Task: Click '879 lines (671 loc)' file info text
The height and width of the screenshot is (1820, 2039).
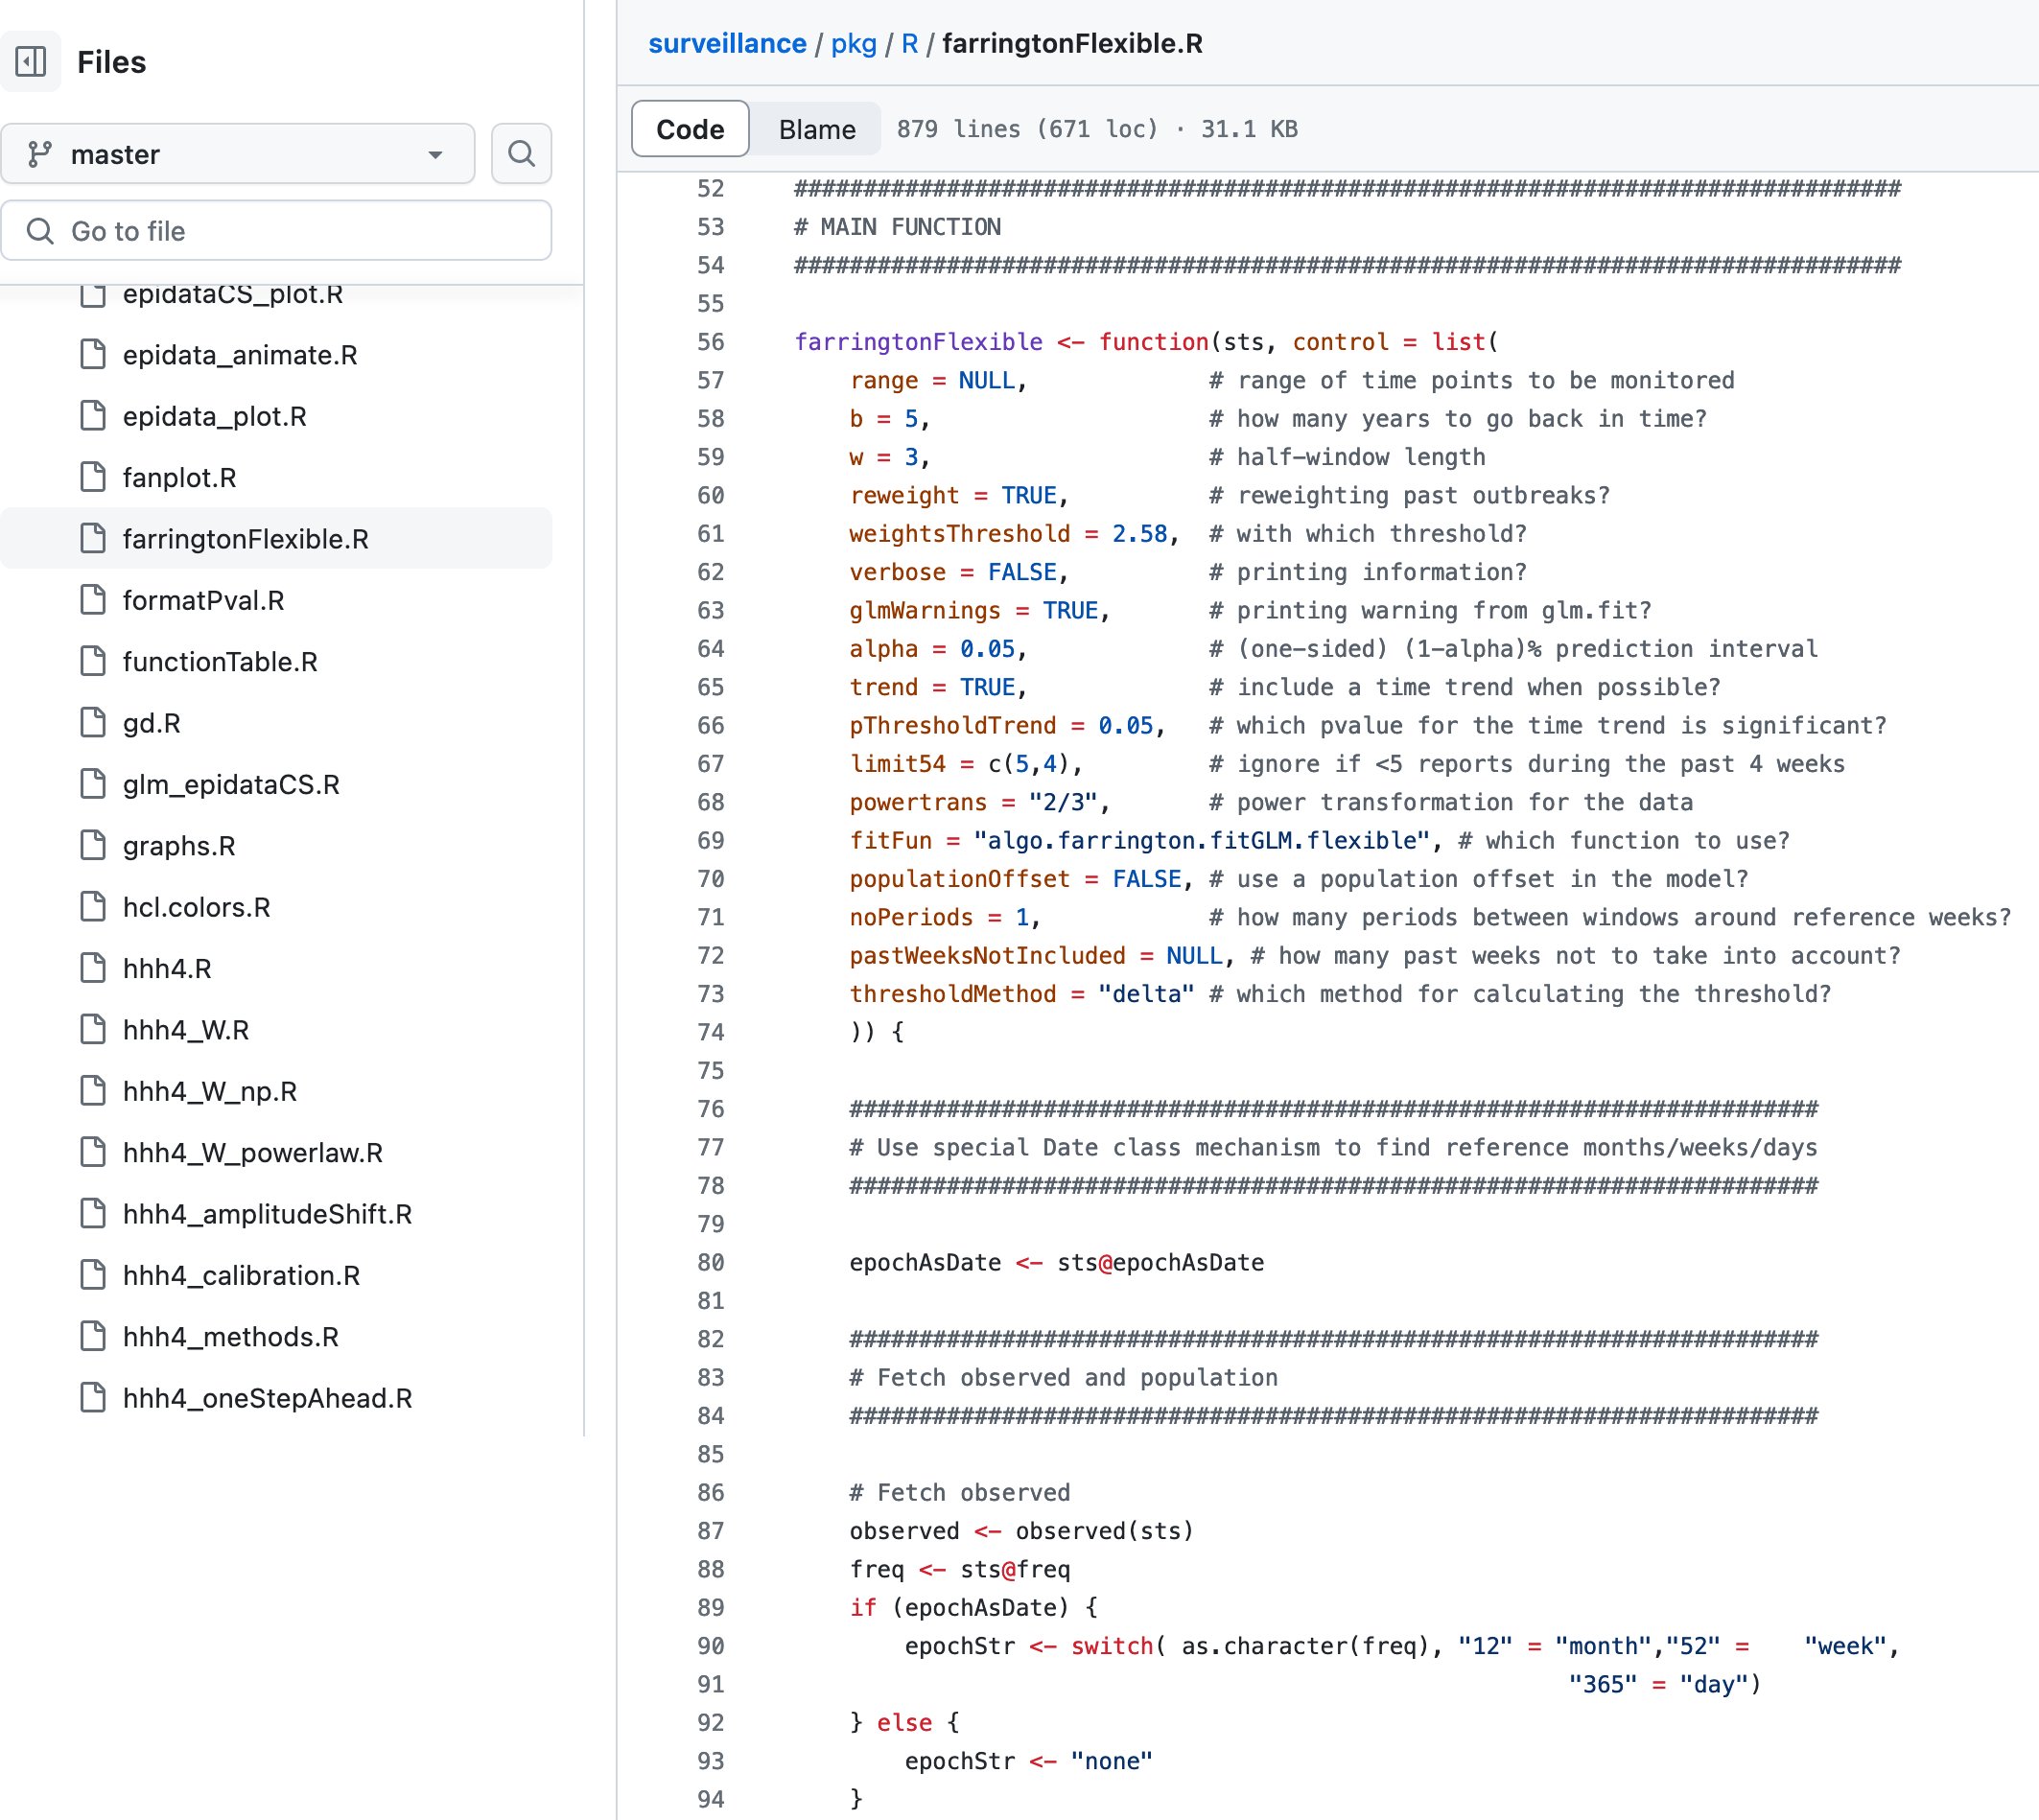Action: pos(1028,129)
